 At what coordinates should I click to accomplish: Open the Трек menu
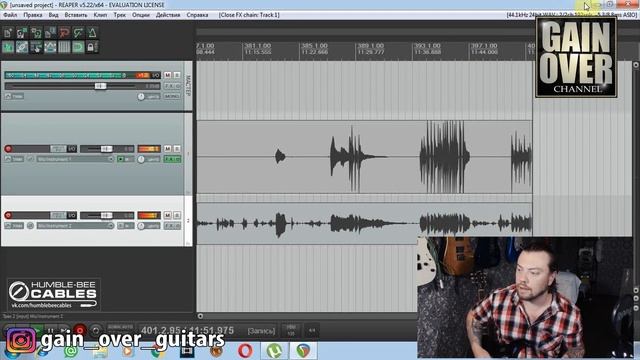[x=120, y=15]
